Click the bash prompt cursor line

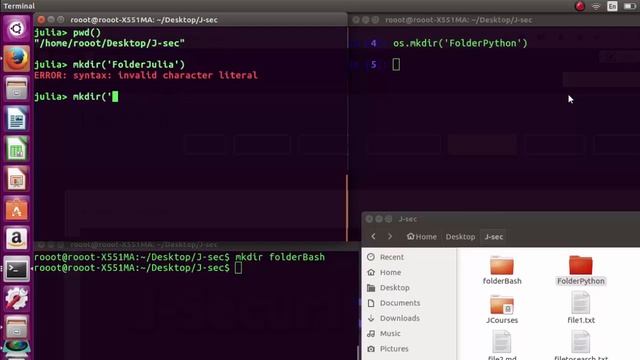click(x=138, y=268)
